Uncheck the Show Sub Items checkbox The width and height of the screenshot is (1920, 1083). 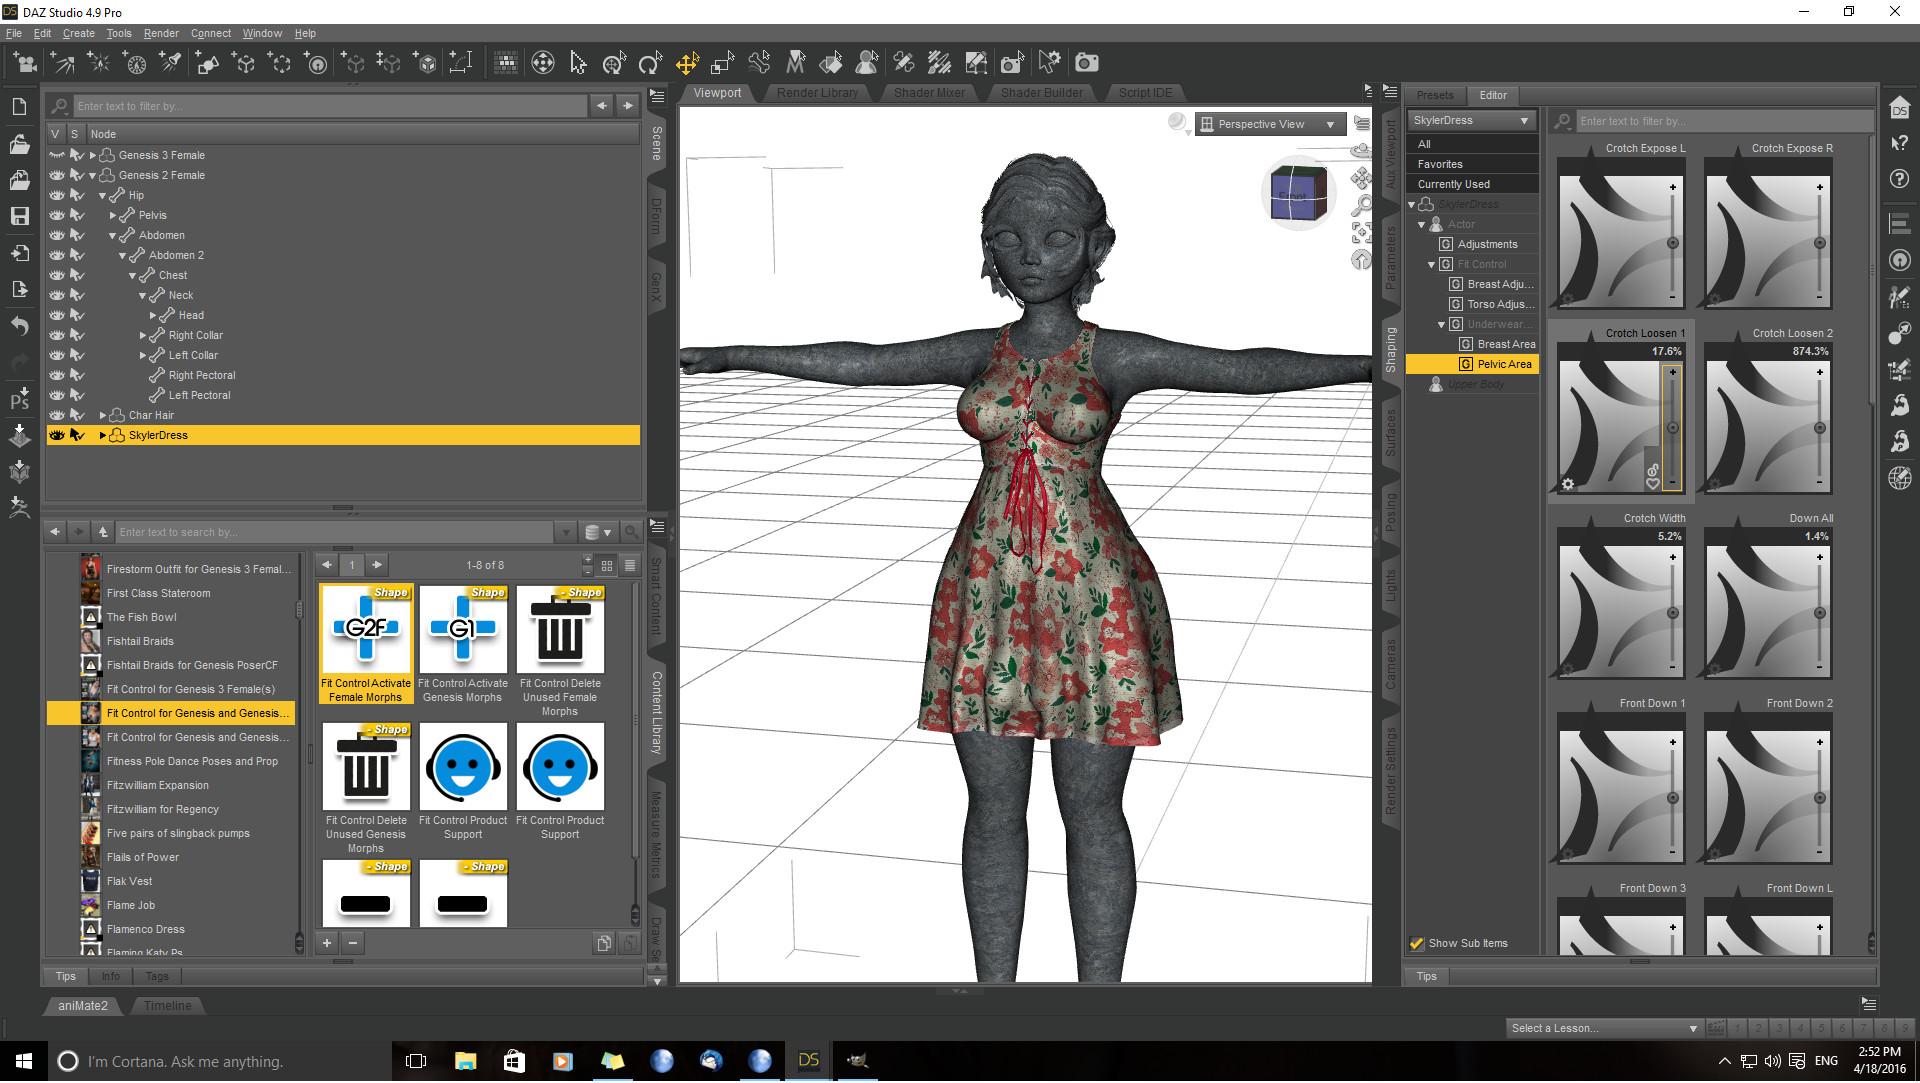(1416, 943)
